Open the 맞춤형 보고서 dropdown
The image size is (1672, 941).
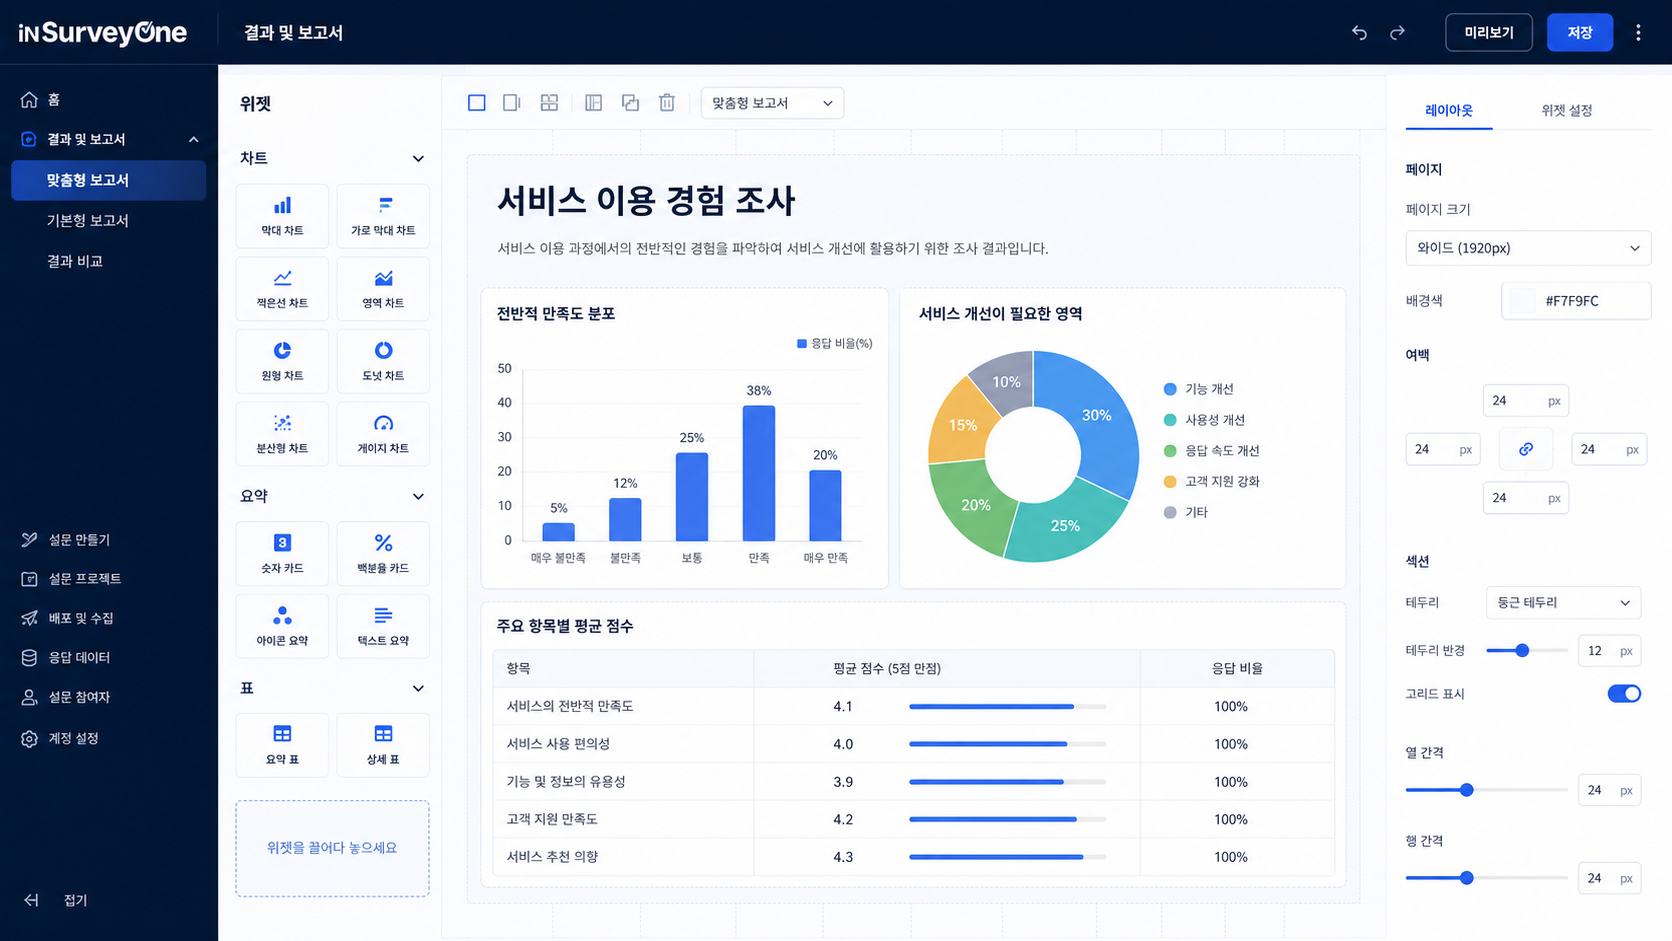[772, 103]
